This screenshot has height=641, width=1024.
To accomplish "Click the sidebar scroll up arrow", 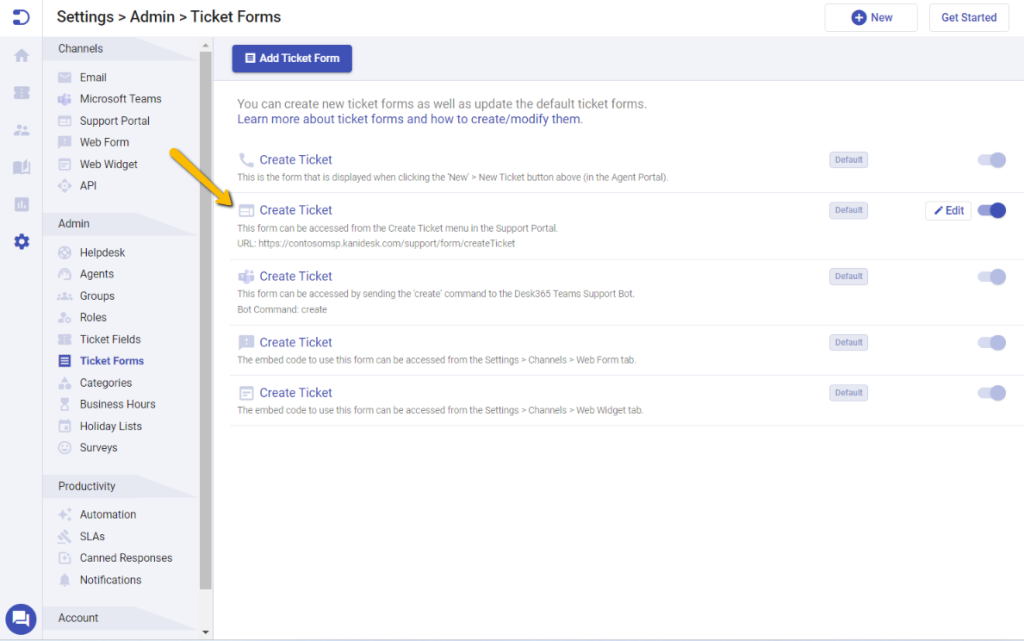I will (206, 46).
